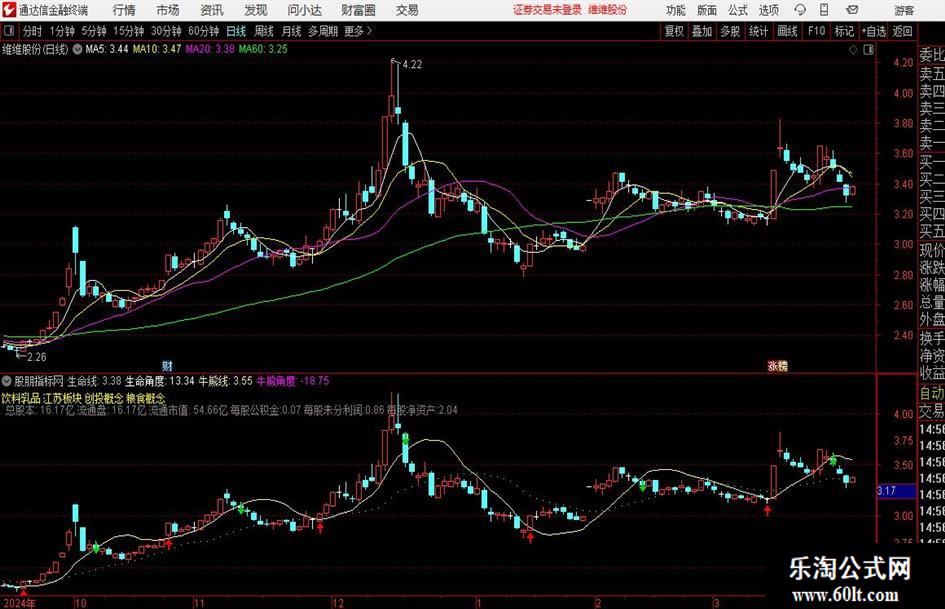The height and width of the screenshot is (609, 945).
Task: Click the 江苏板块 sector tag
Action: 62,399
